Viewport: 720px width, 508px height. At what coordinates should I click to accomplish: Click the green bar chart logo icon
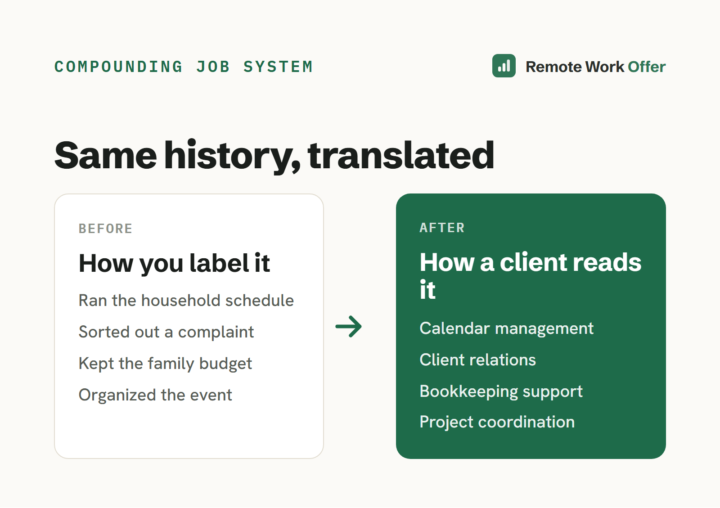pos(504,66)
